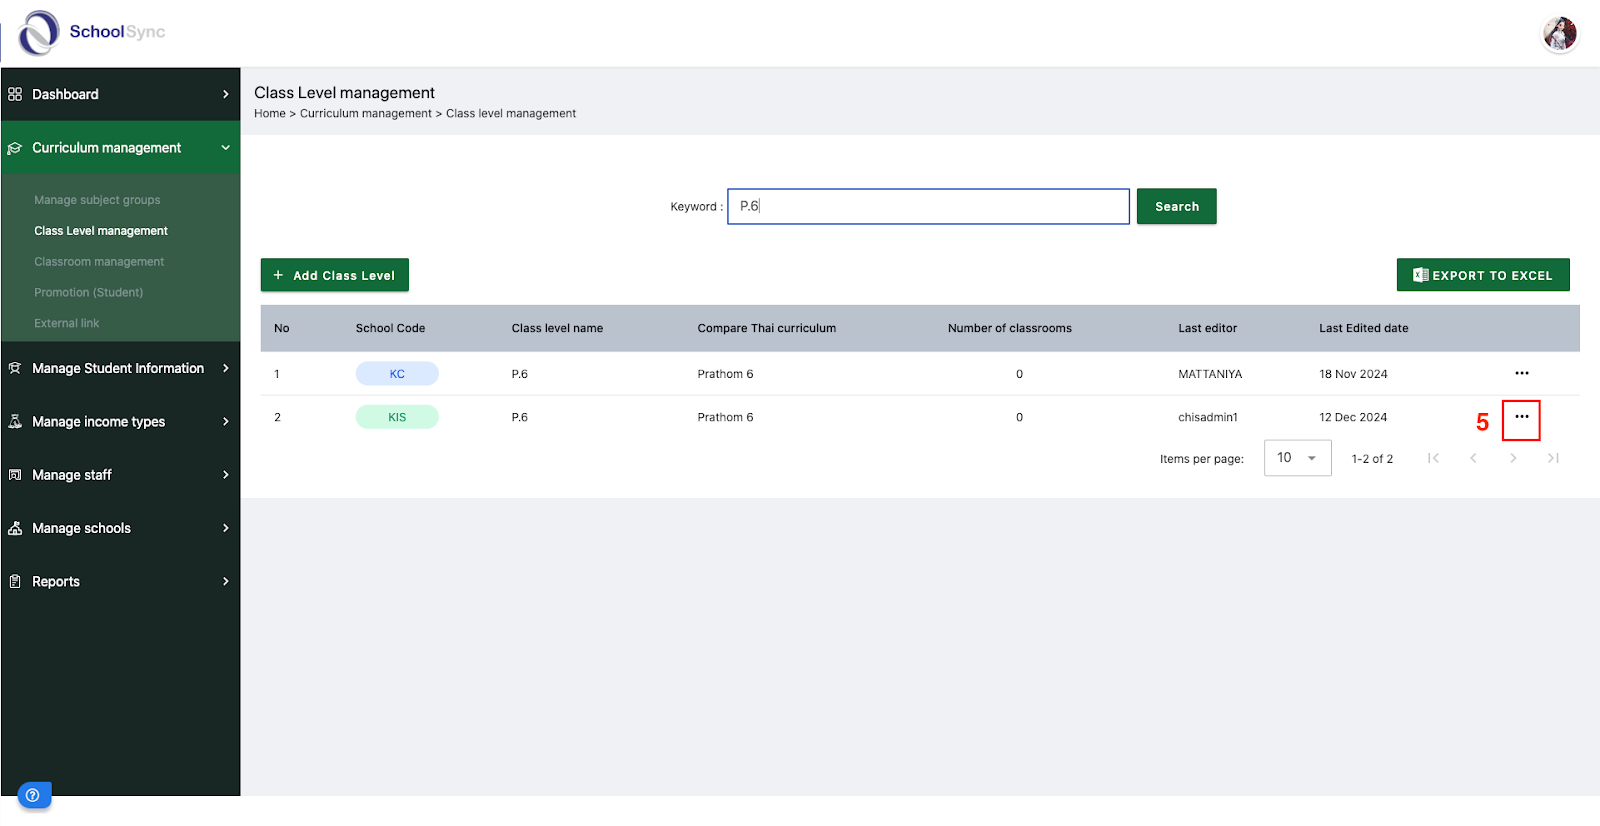The image size is (1600, 826).
Task: Click the Export to Excel button
Action: point(1482,275)
